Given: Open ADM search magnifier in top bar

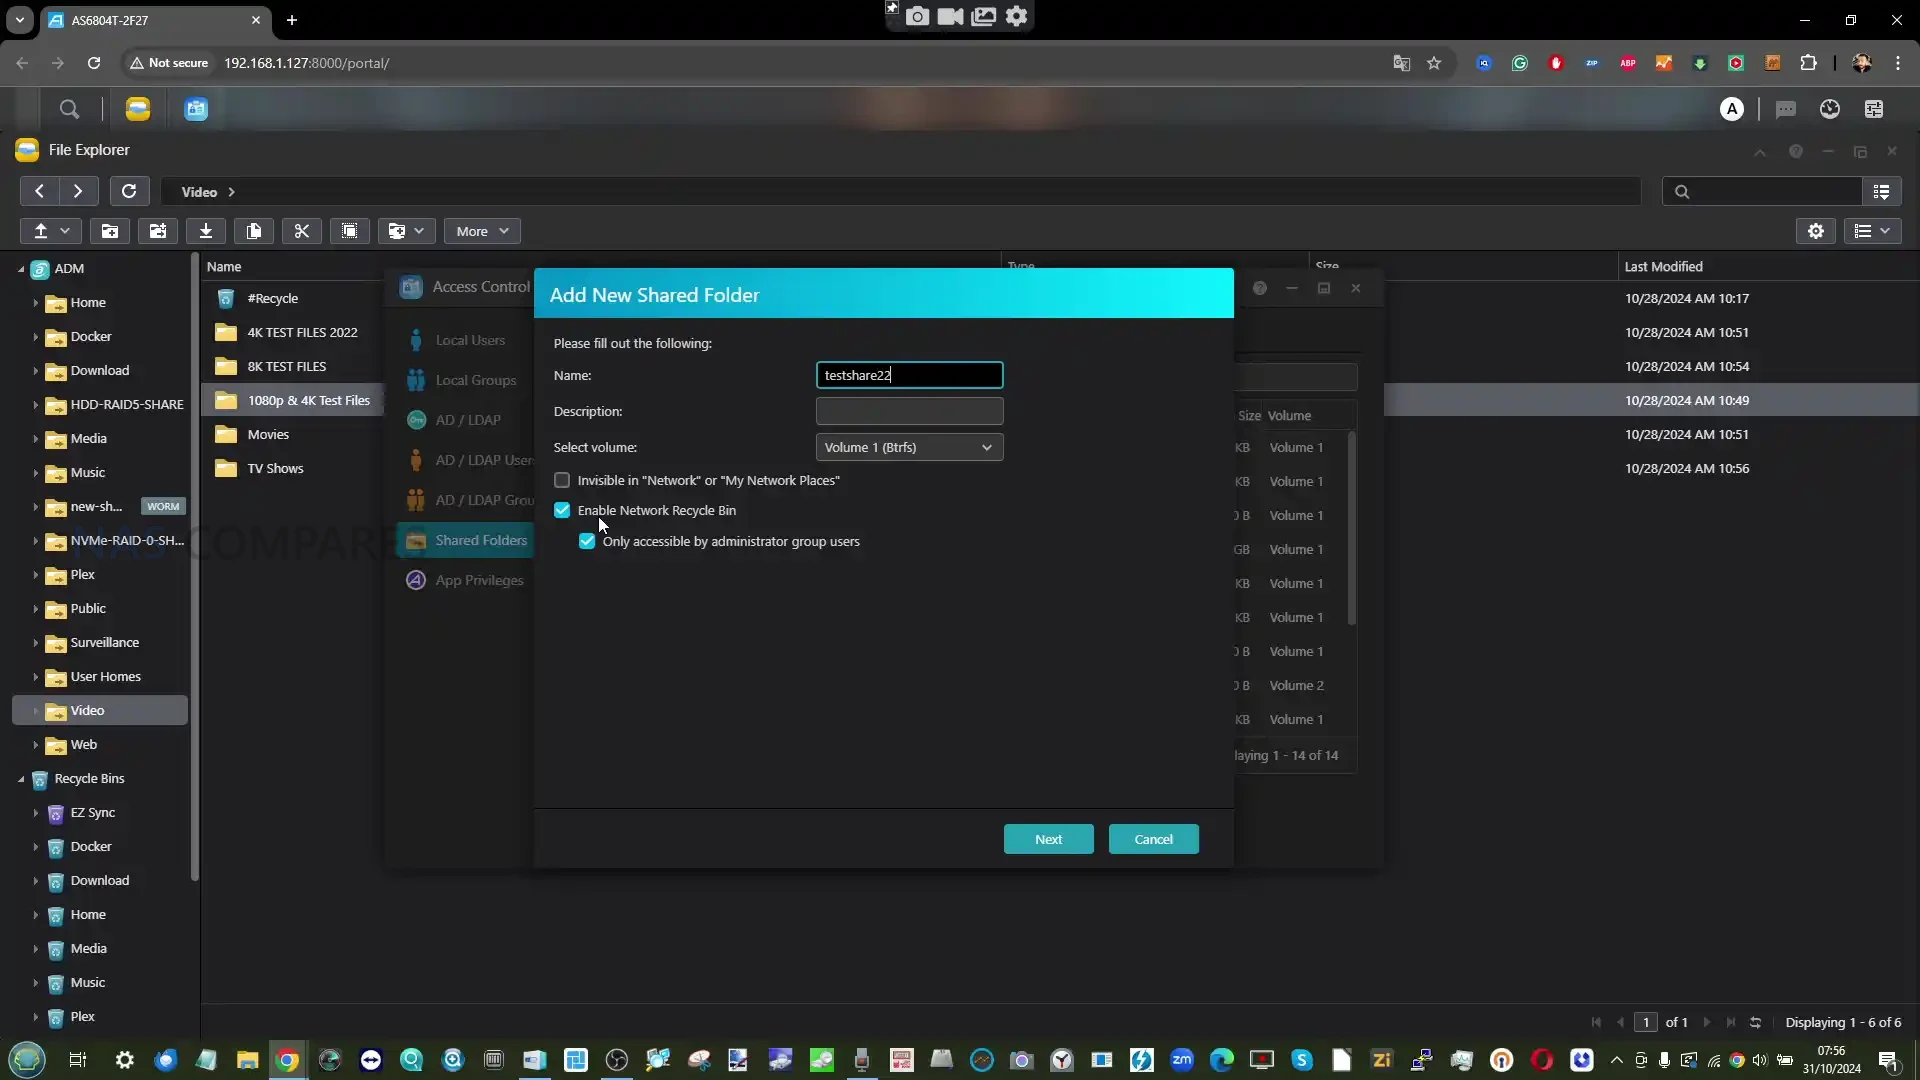Looking at the screenshot, I should (69, 109).
